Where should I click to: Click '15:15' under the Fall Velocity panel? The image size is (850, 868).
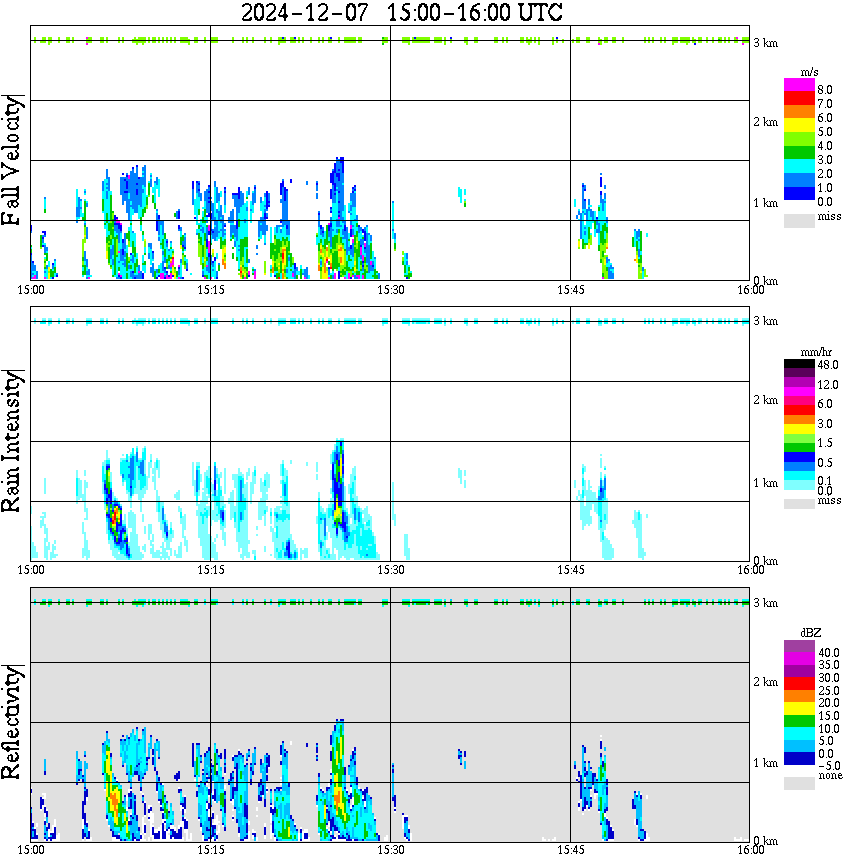pos(210,290)
